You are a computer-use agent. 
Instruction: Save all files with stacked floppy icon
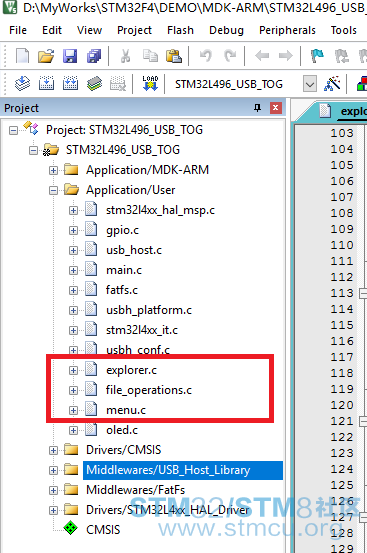pos(94,56)
